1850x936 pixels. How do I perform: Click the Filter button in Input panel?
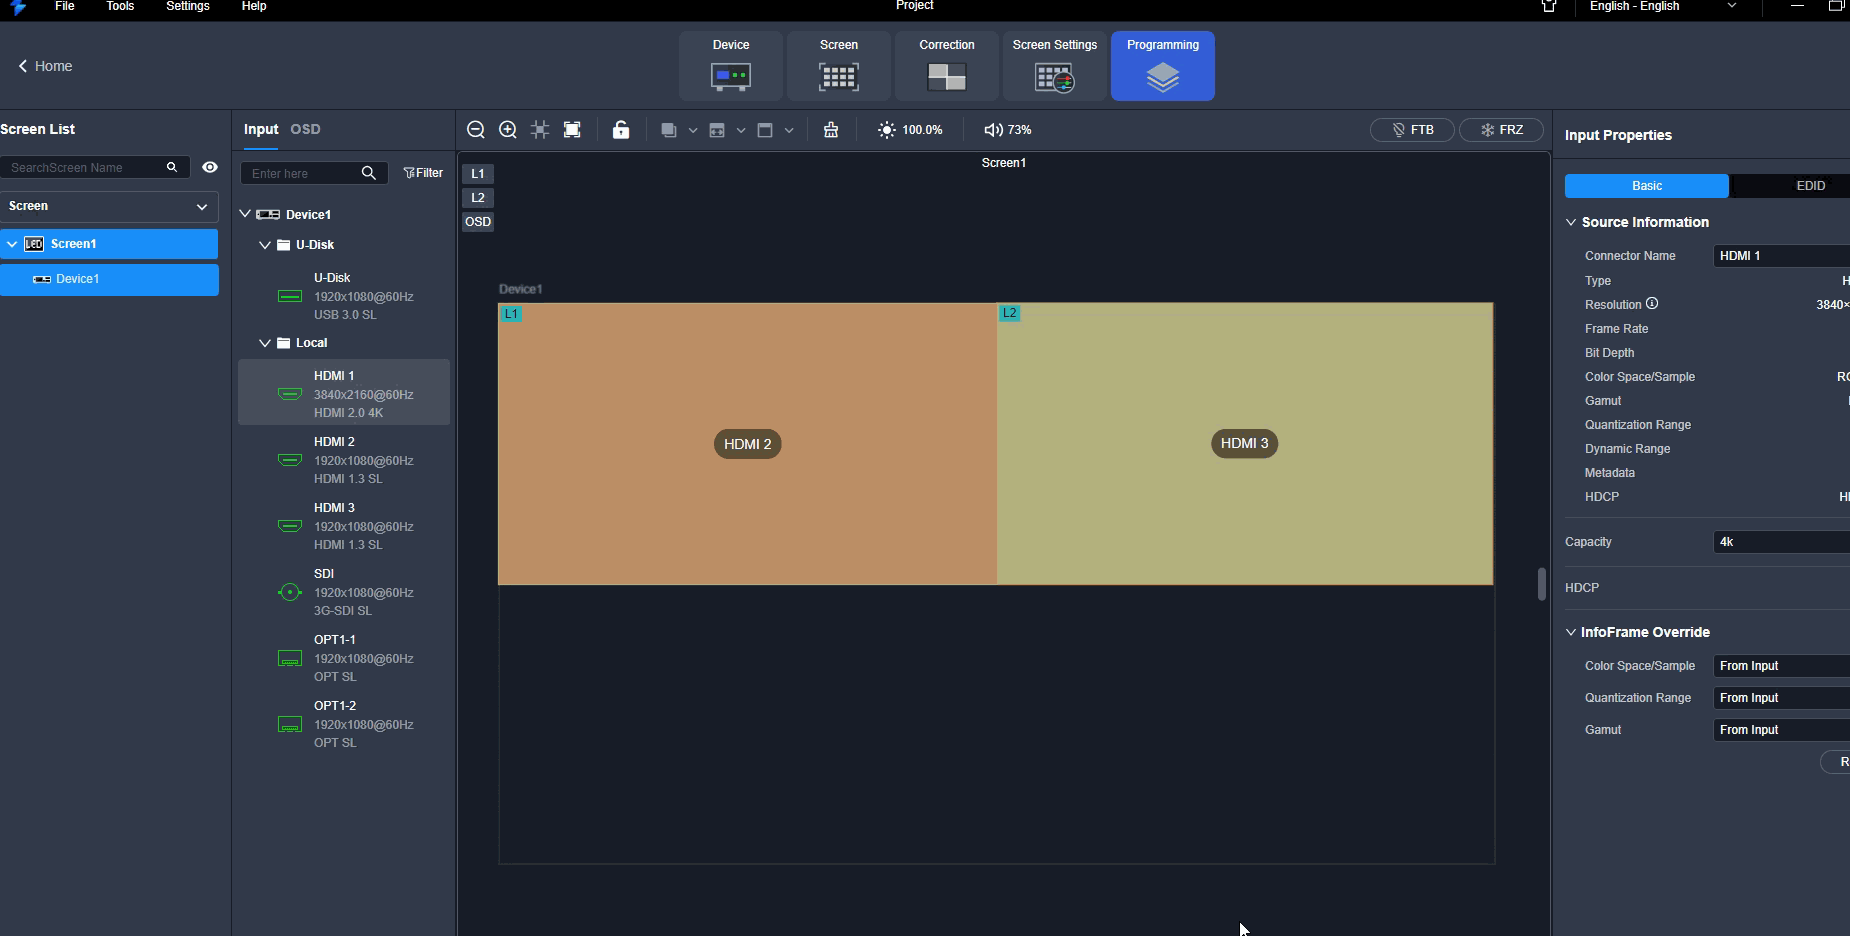[x=423, y=173]
